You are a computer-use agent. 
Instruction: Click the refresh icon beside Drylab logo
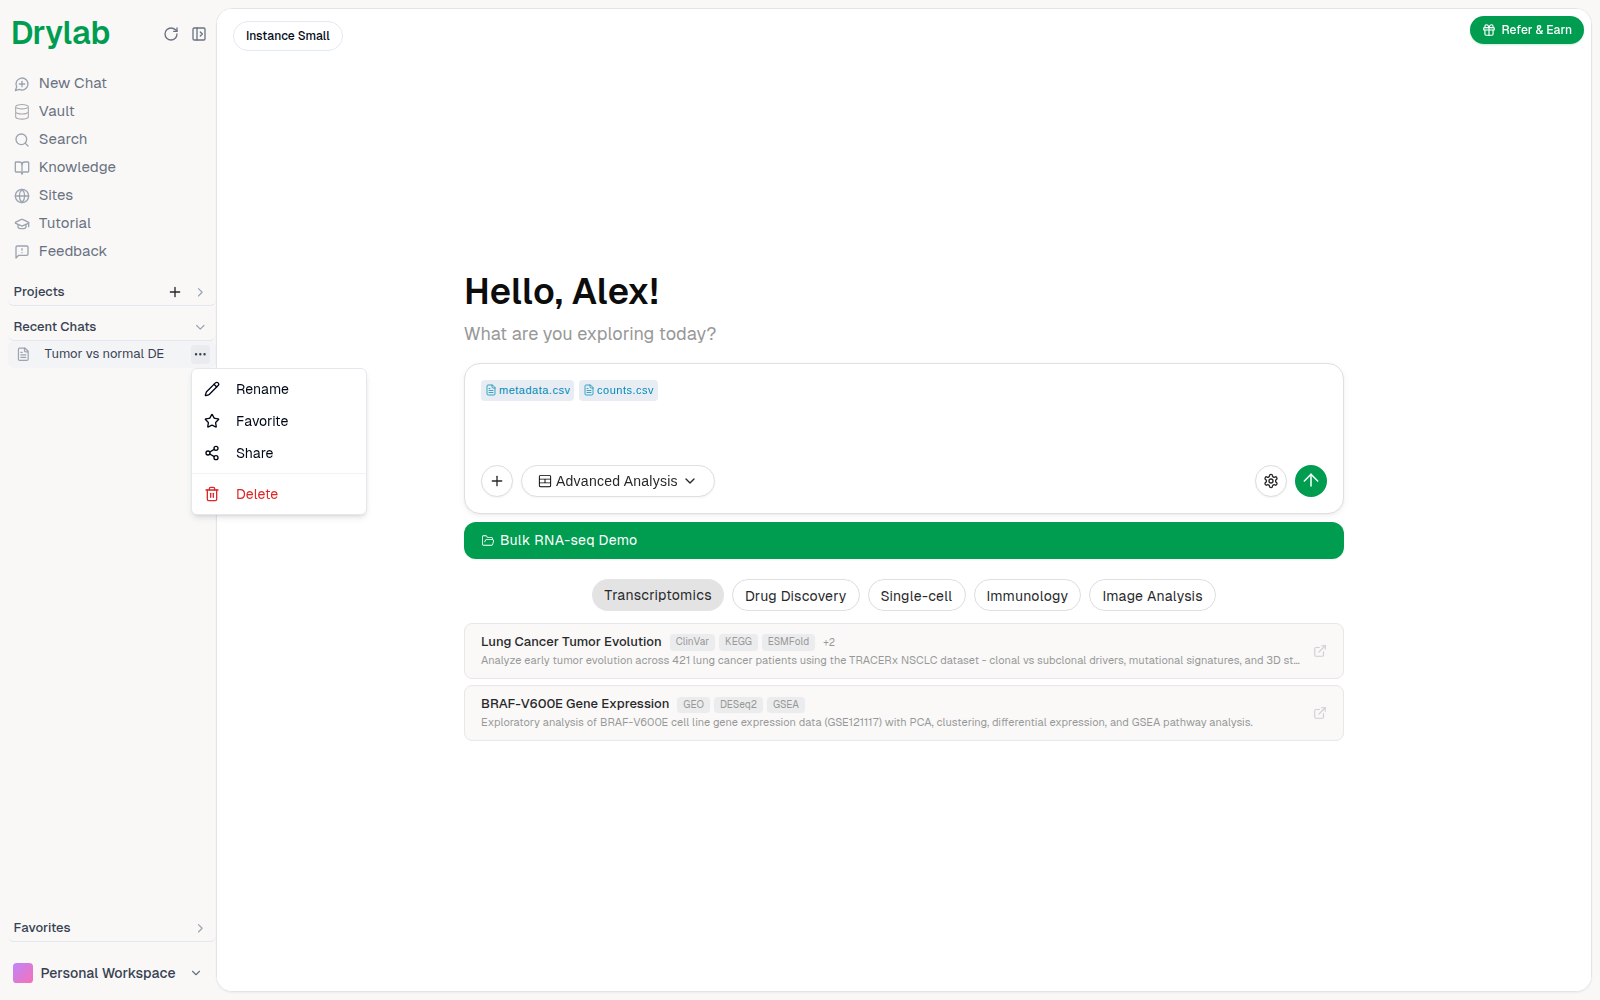[171, 34]
